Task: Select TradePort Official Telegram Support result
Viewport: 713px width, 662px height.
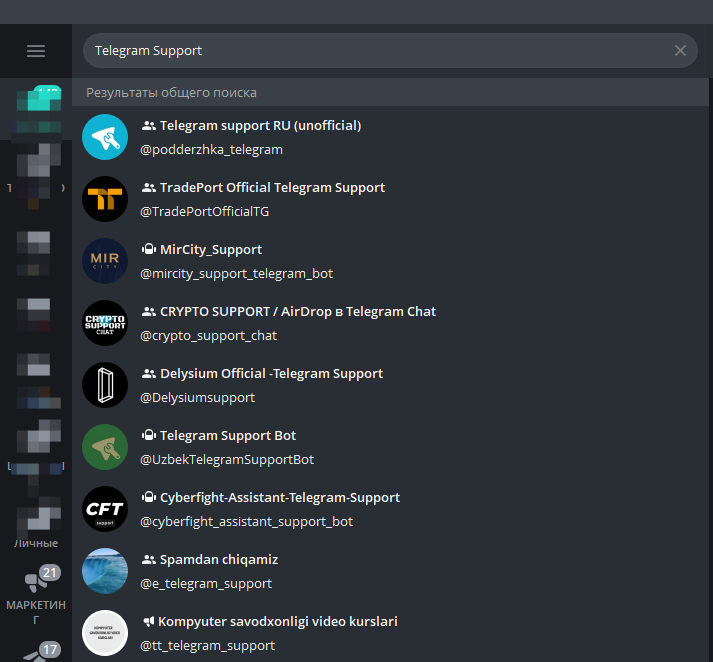Action: (390, 199)
